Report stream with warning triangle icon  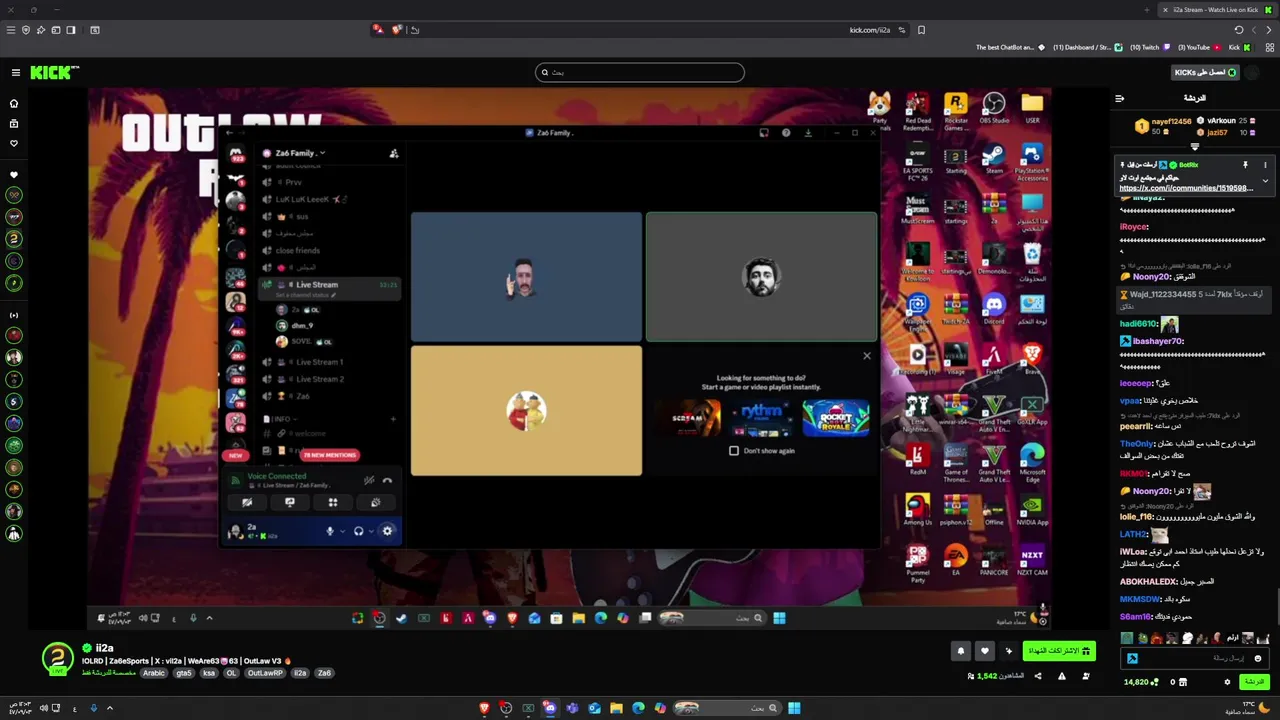tap(1061, 677)
